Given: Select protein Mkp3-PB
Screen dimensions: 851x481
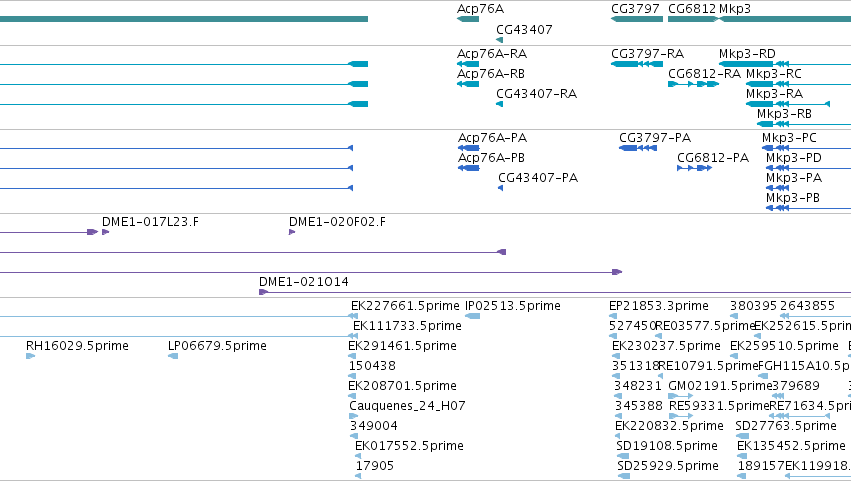Looking at the screenshot, I should [792, 198].
